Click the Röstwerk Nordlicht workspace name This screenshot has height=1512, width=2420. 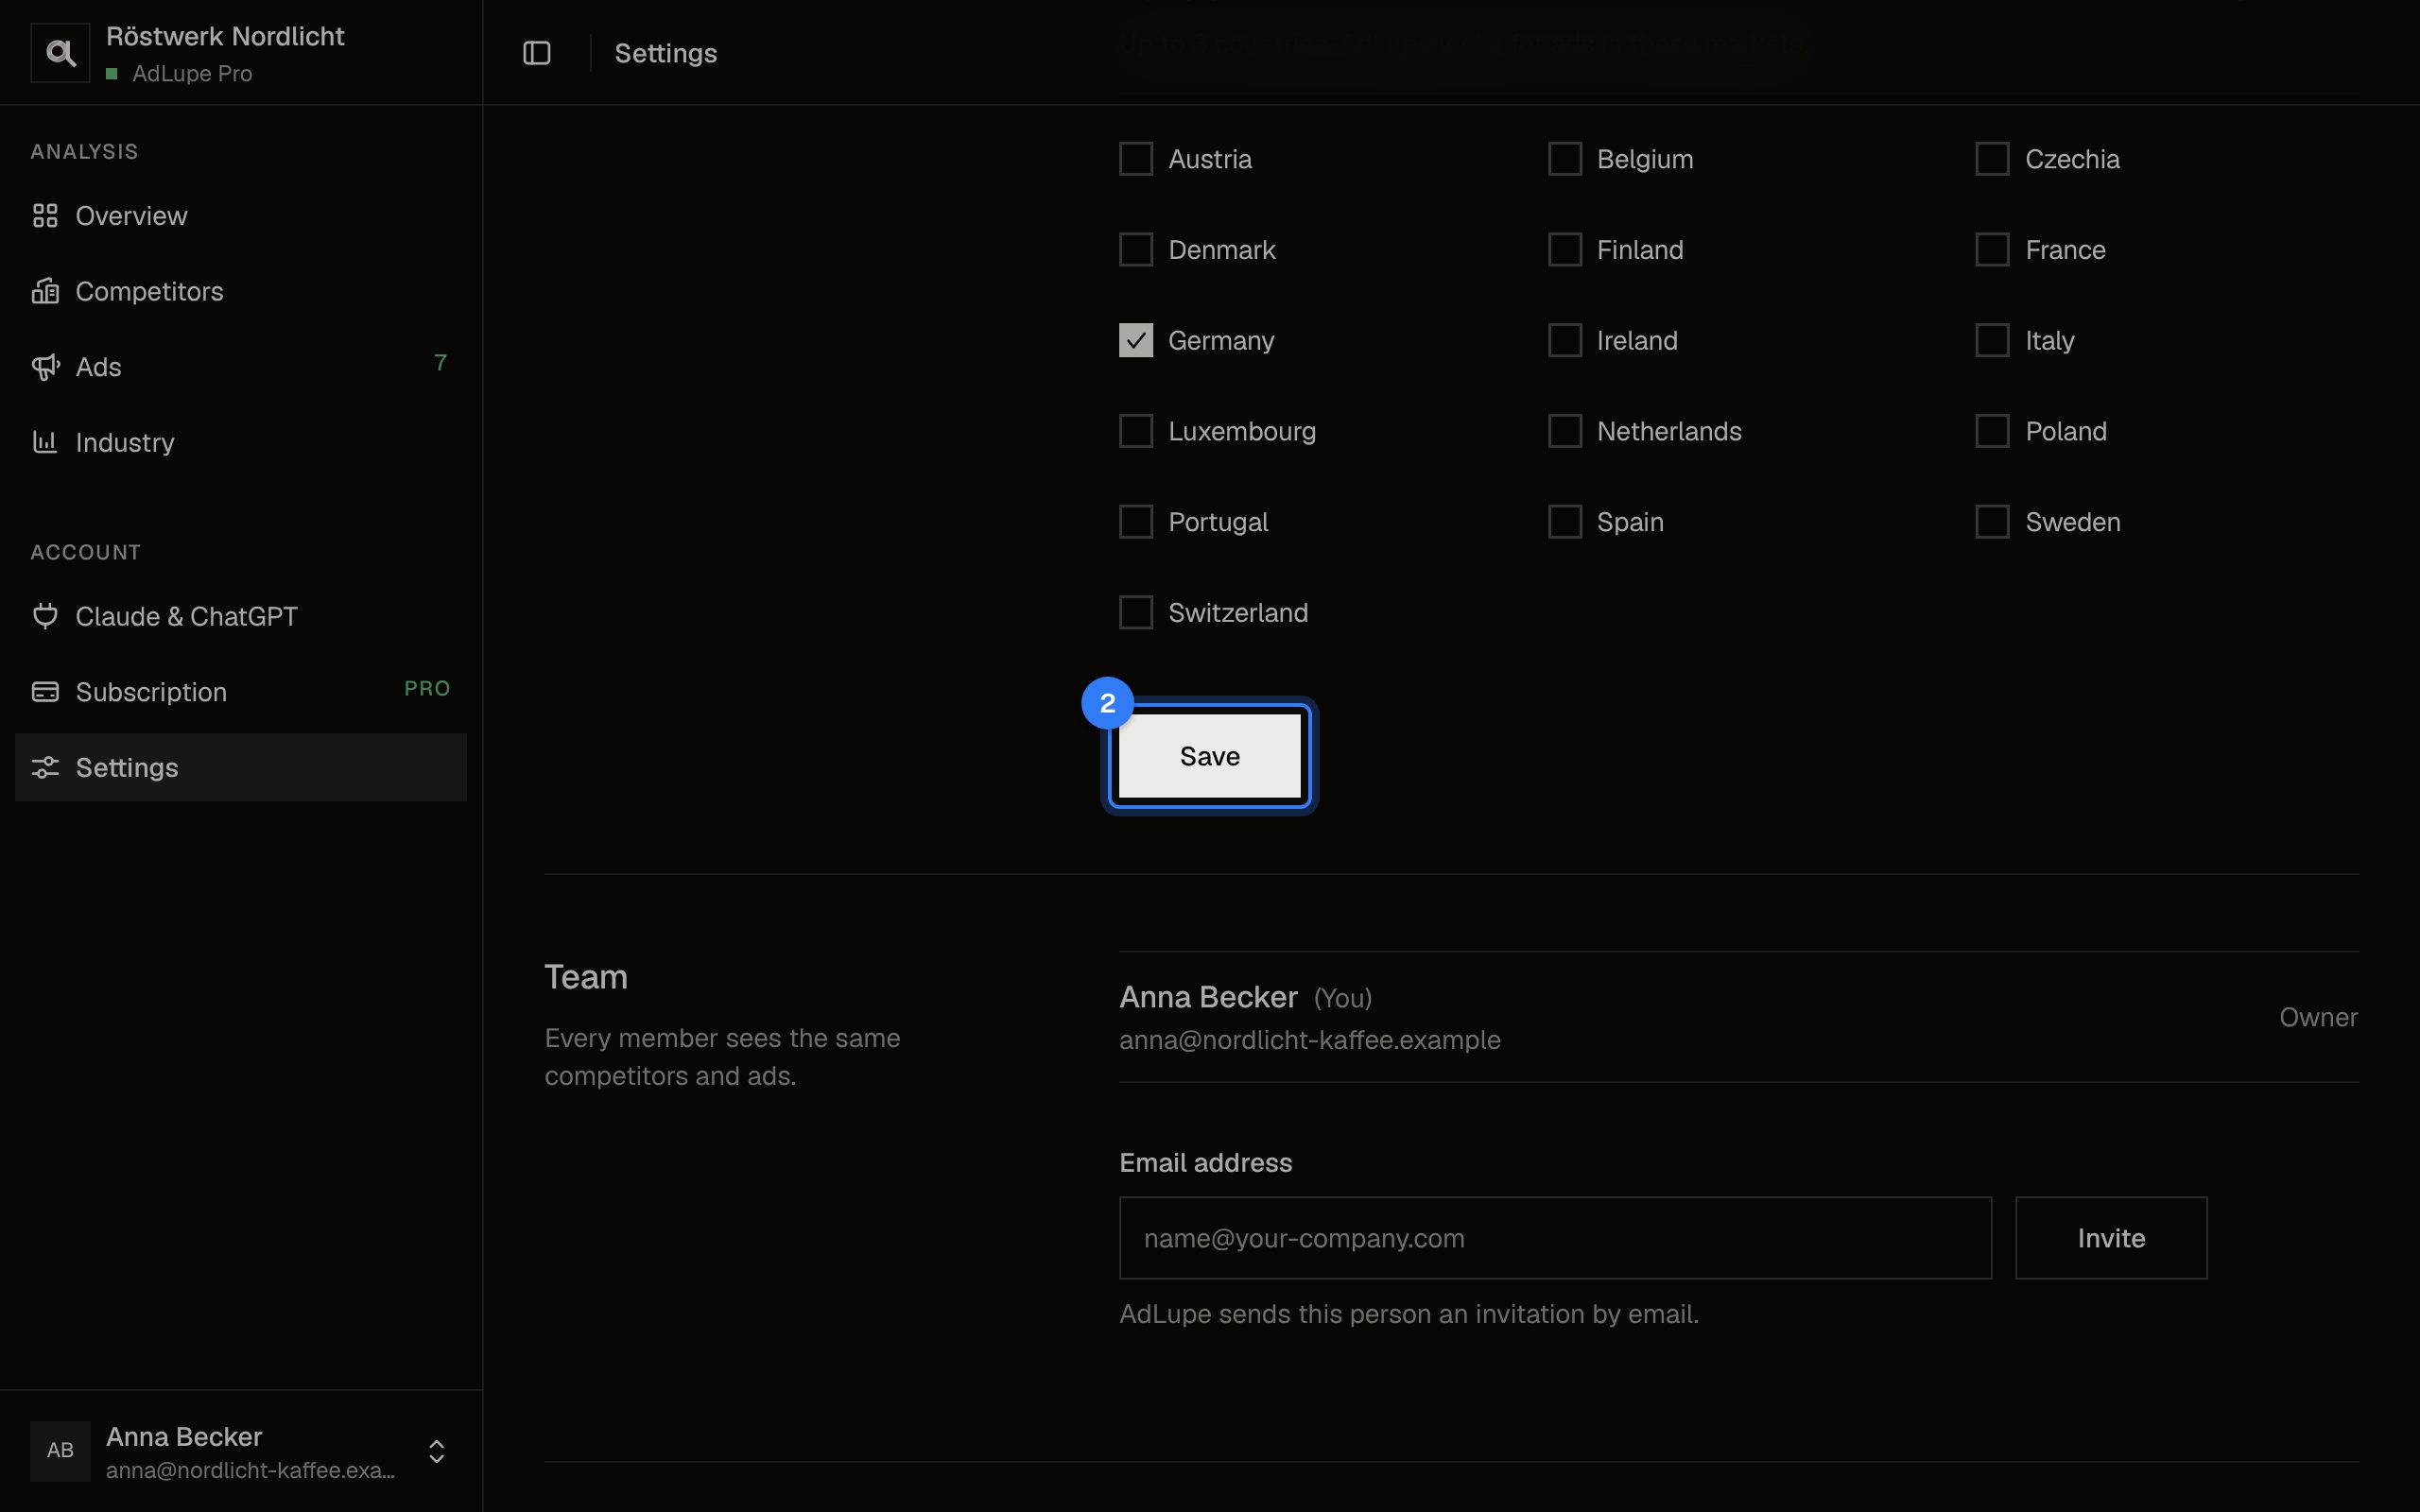(x=225, y=36)
